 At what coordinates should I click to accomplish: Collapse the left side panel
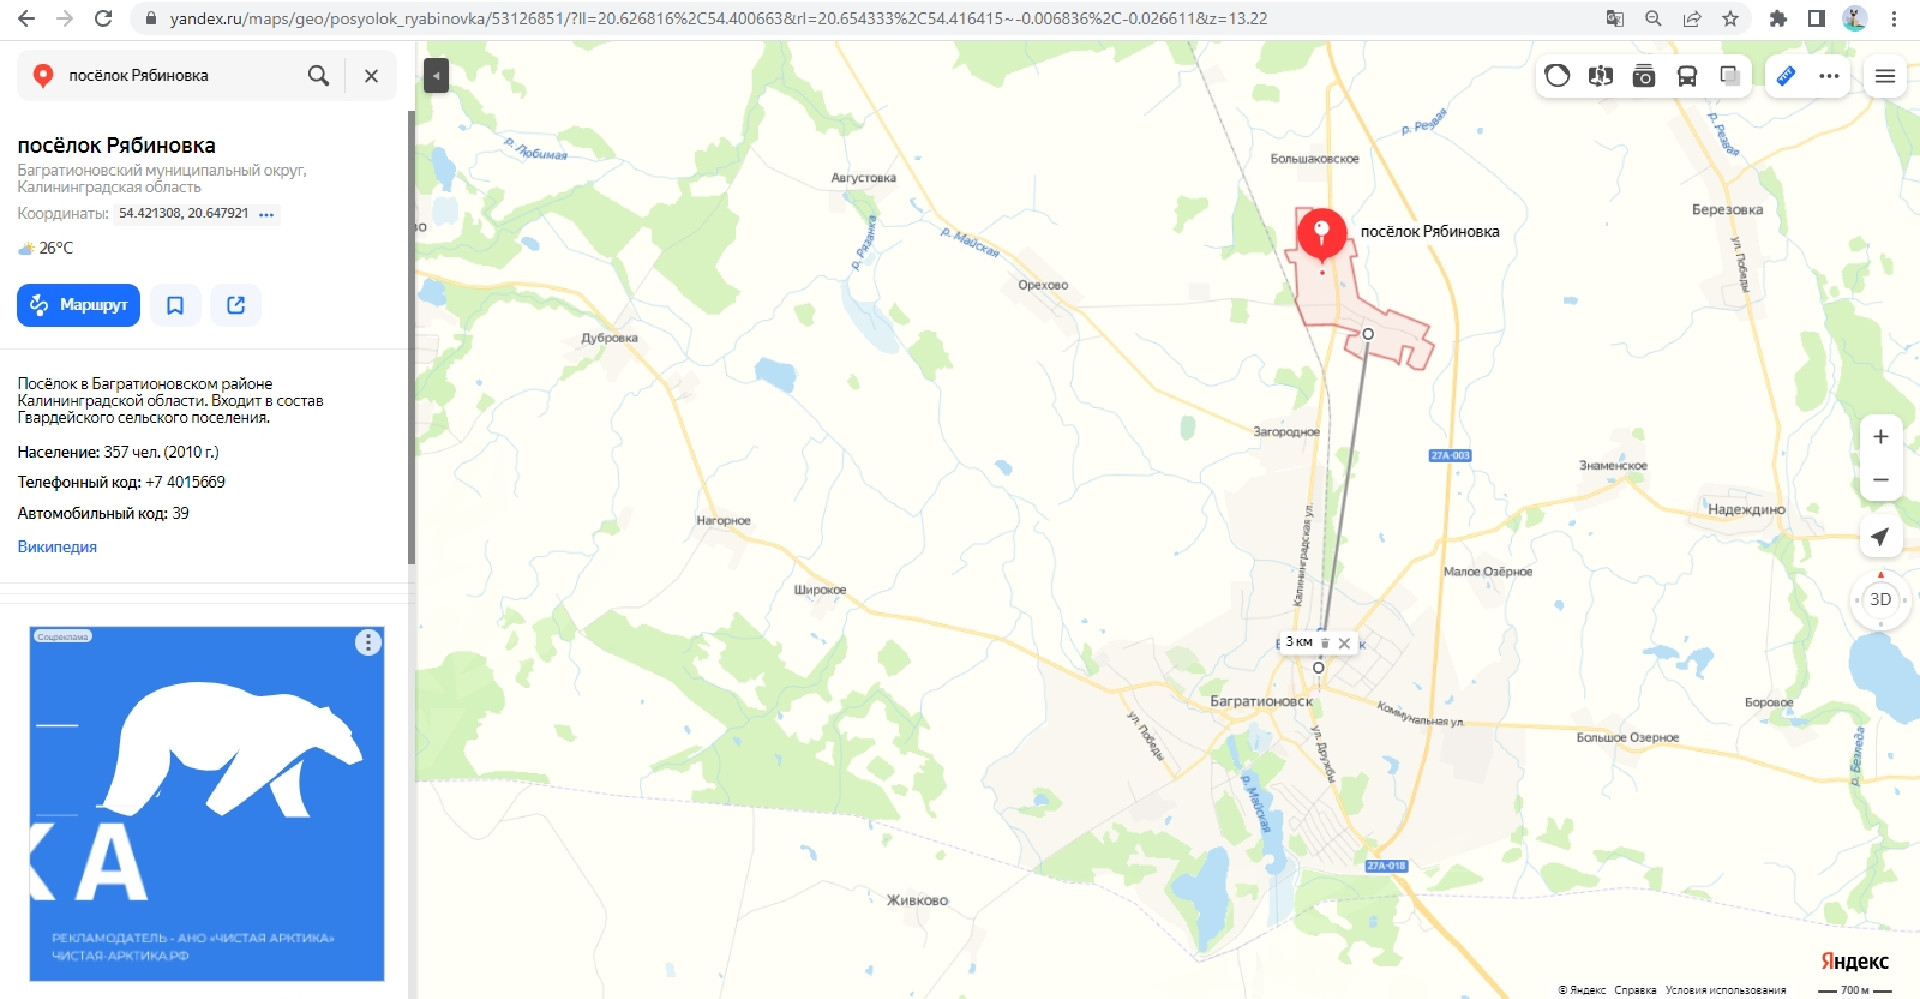(436, 76)
